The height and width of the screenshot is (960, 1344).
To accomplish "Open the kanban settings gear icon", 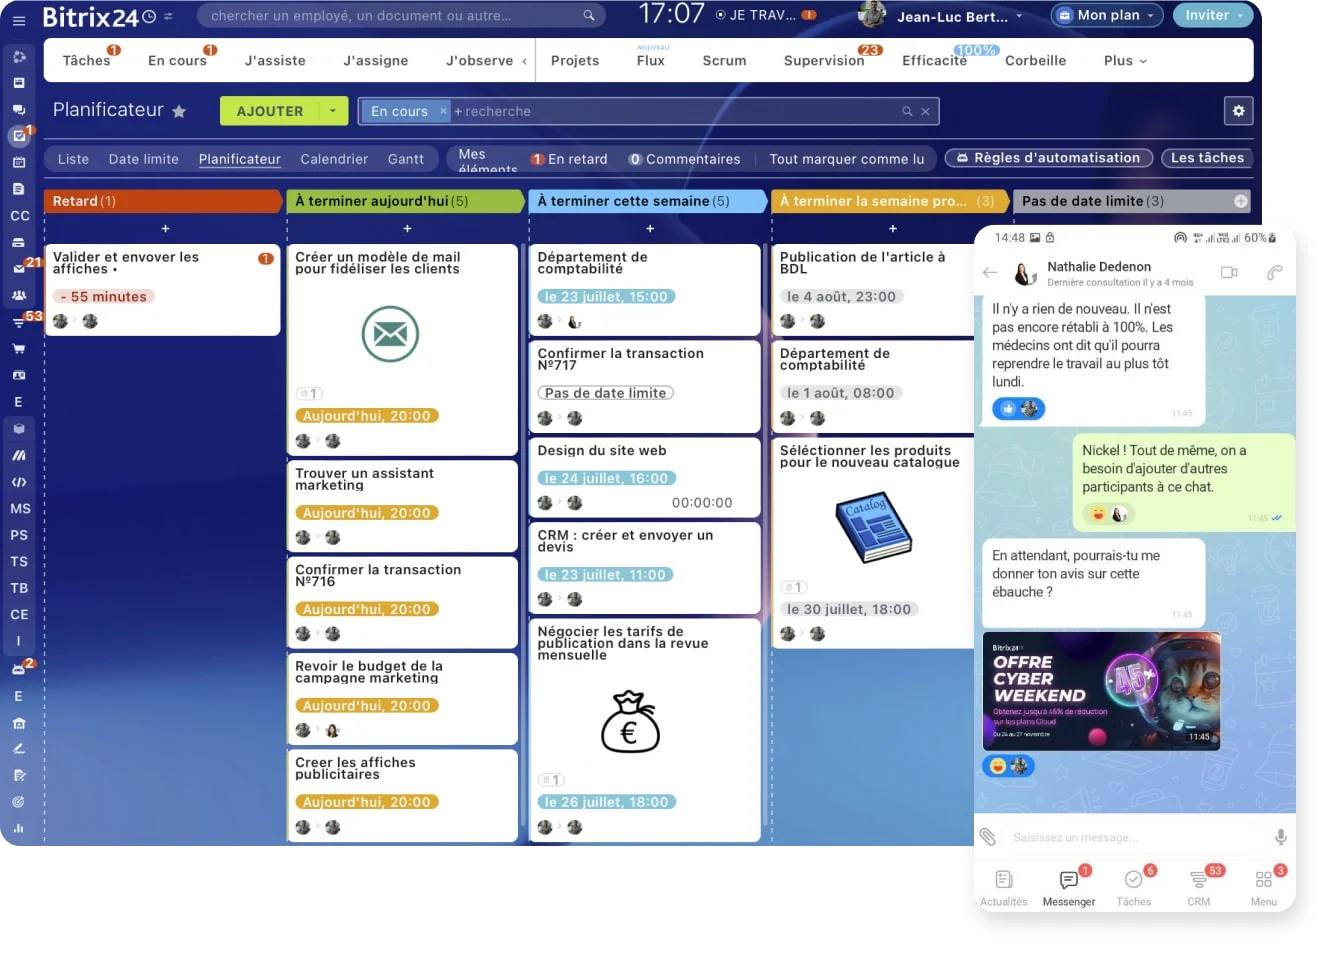I will pos(1238,111).
